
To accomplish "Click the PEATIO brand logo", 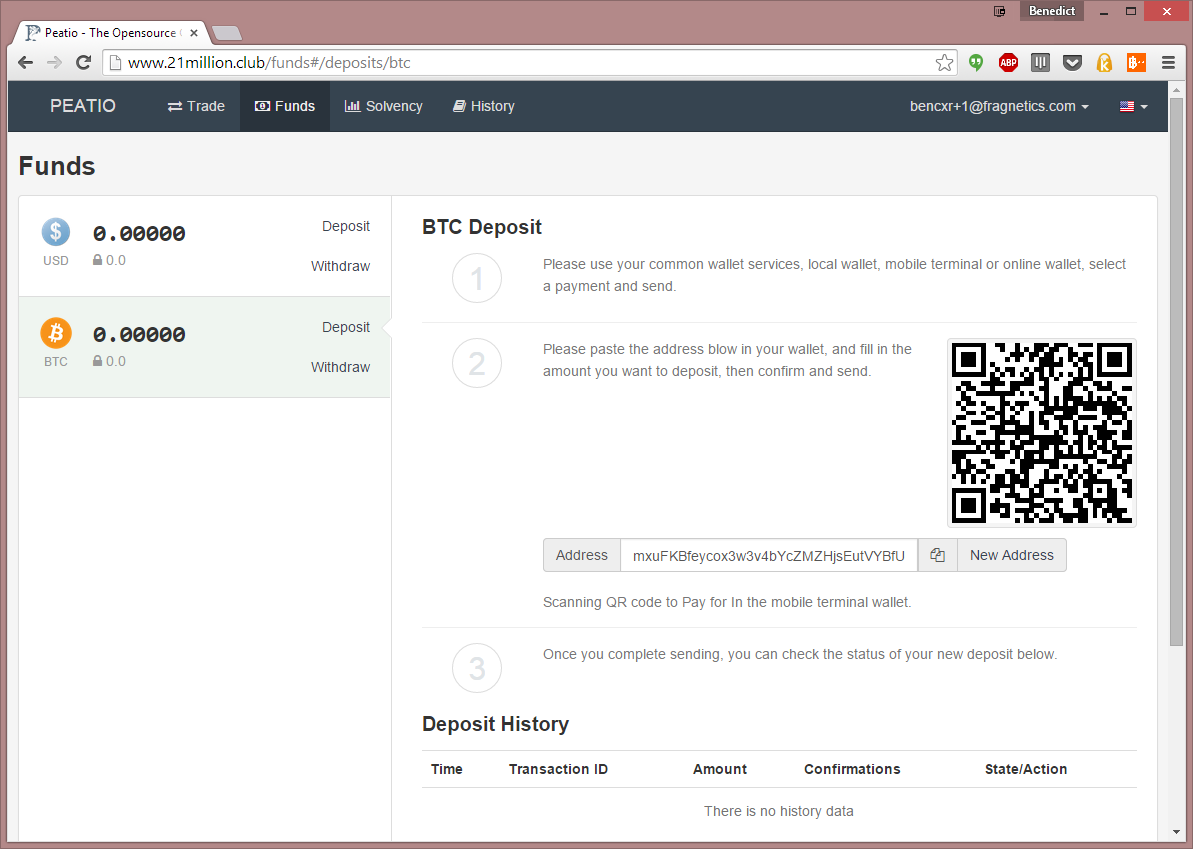I will (x=83, y=106).
